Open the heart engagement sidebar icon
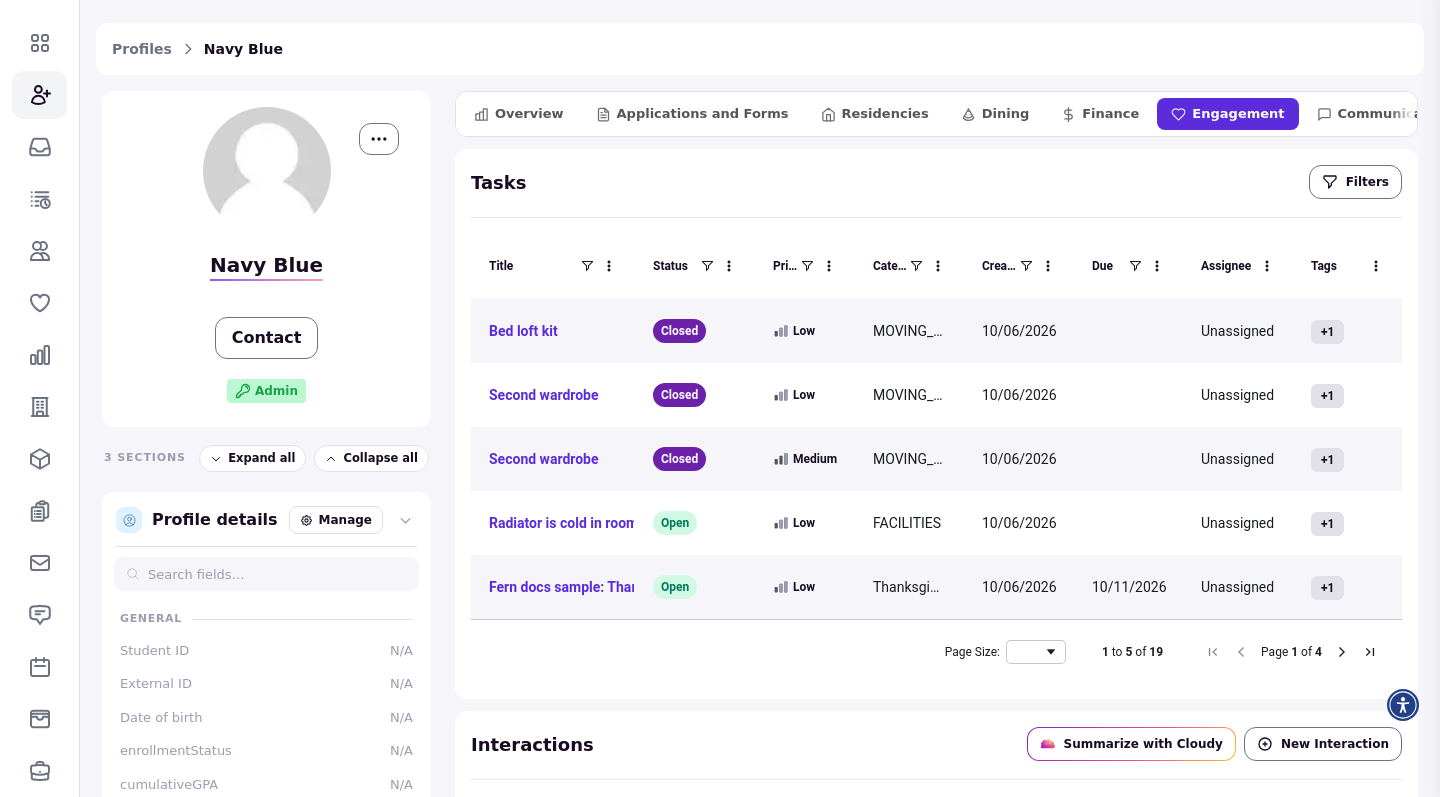The width and height of the screenshot is (1440, 797). click(x=40, y=303)
